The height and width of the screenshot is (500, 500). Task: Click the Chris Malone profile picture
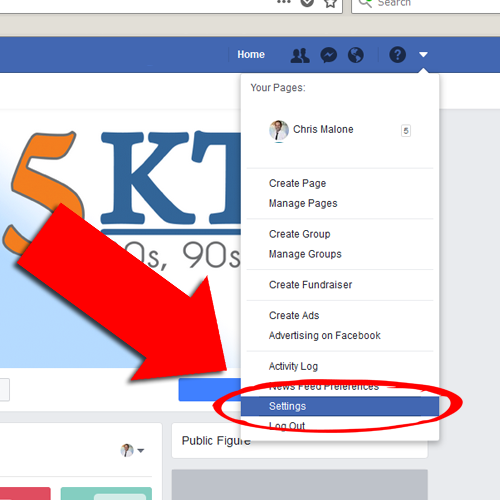coord(279,130)
